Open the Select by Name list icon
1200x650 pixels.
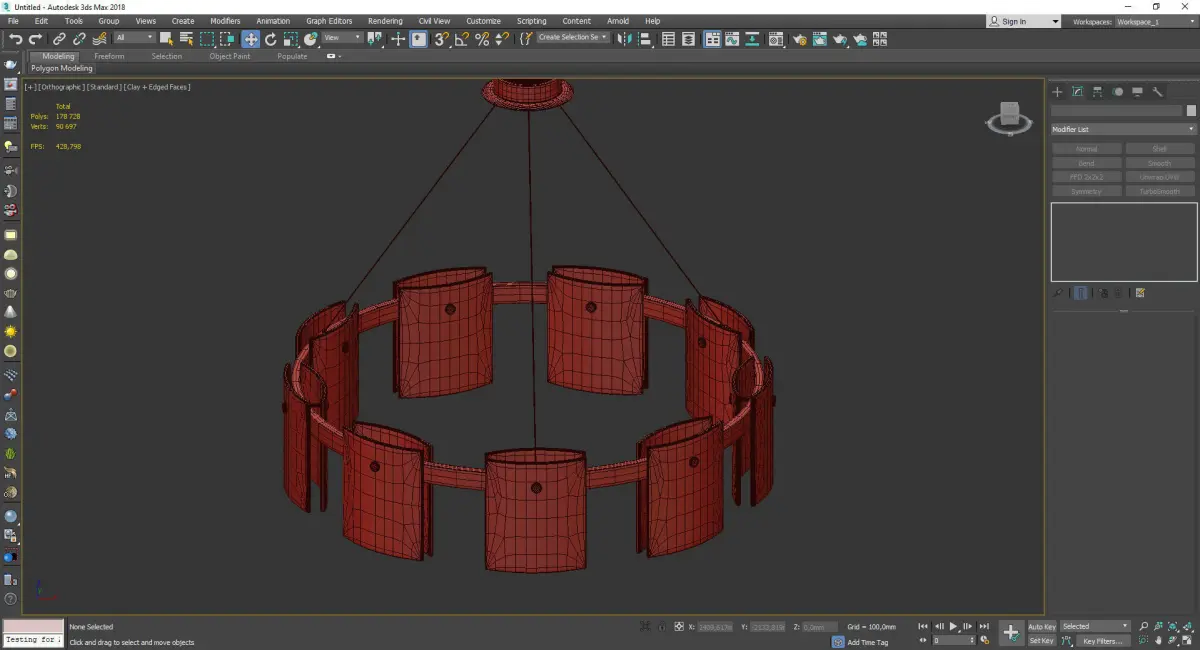pos(186,39)
